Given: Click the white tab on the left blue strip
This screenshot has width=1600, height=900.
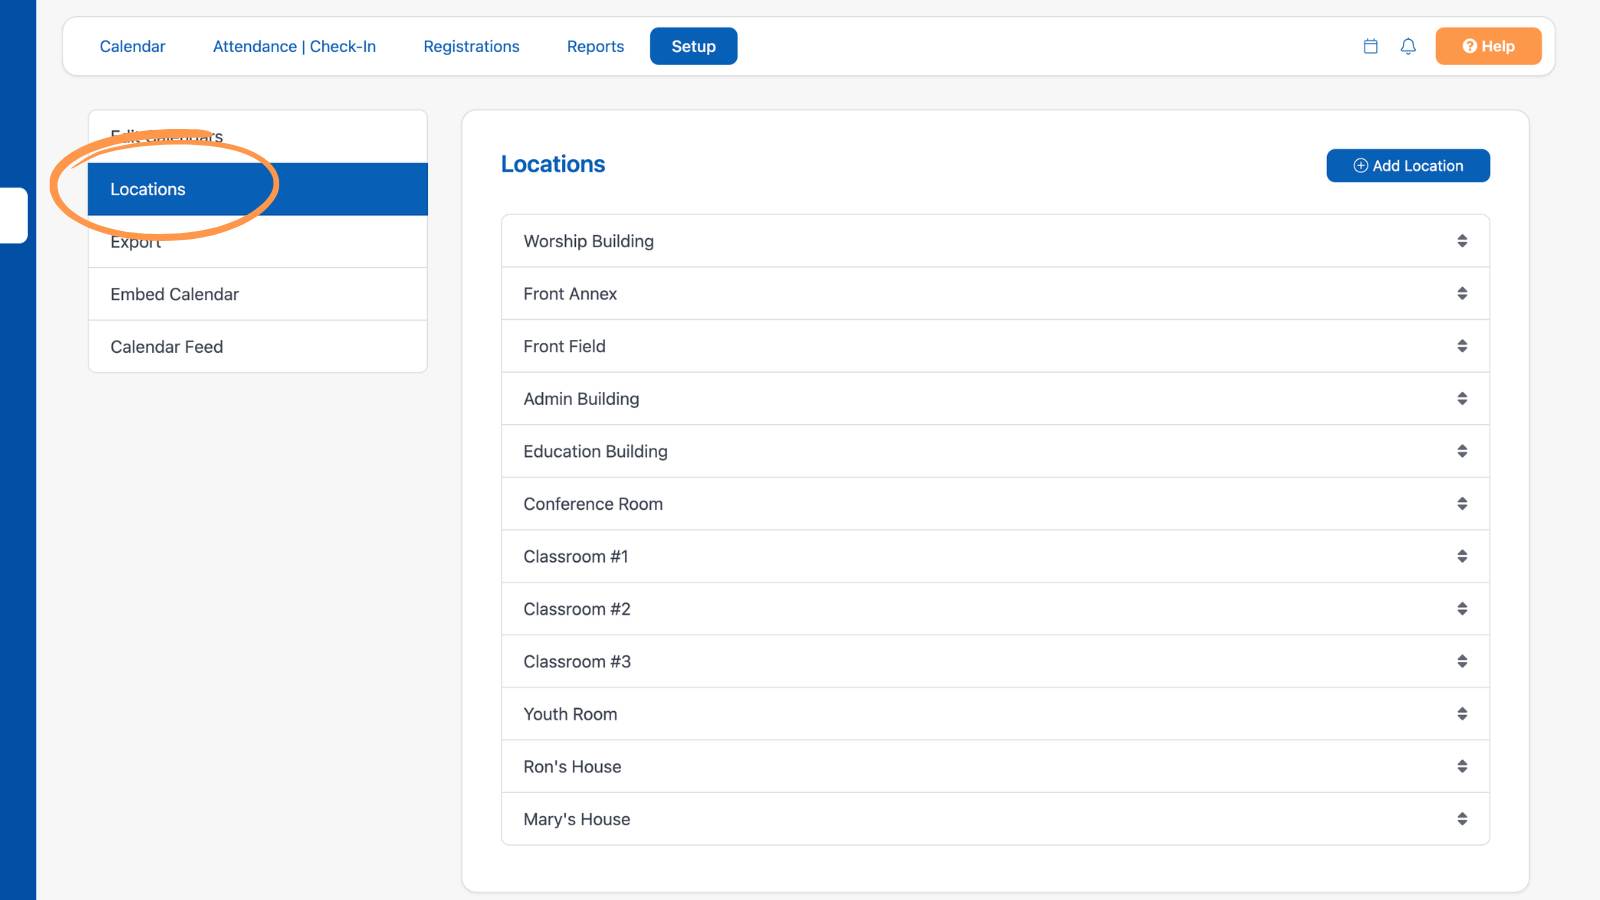Looking at the screenshot, I should tap(13, 215).
